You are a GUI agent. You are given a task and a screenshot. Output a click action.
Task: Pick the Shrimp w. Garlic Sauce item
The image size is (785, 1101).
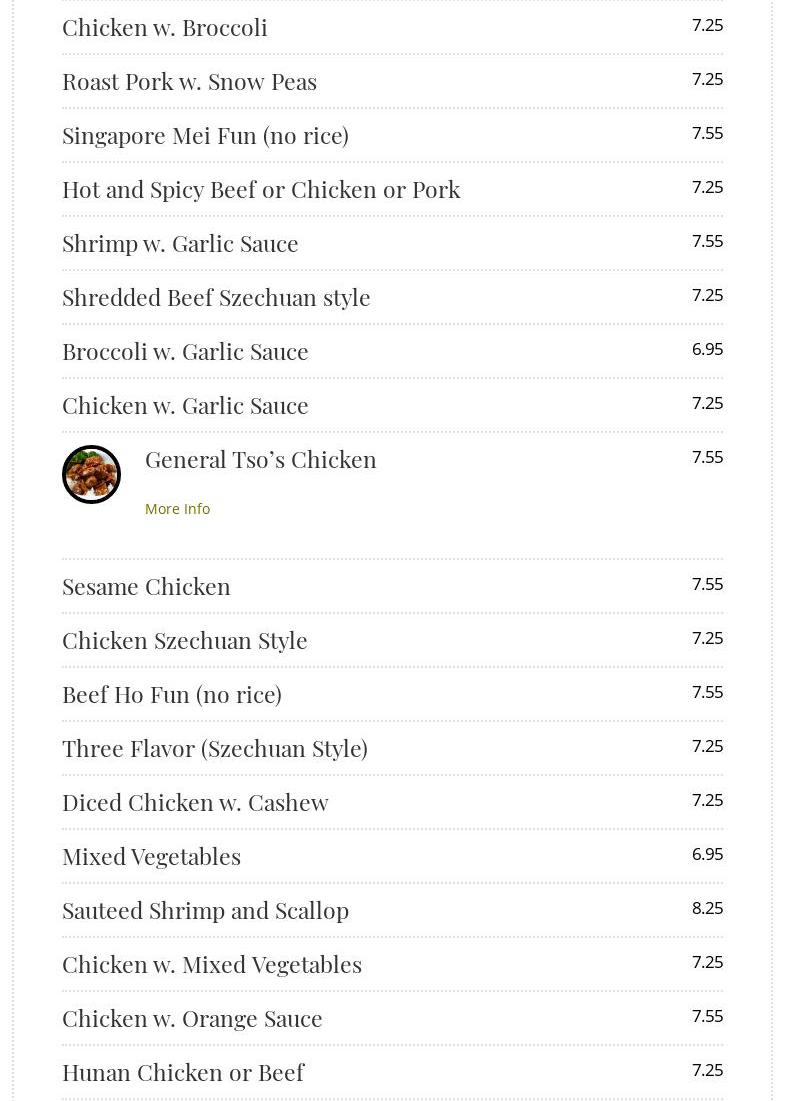[x=180, y=243]
